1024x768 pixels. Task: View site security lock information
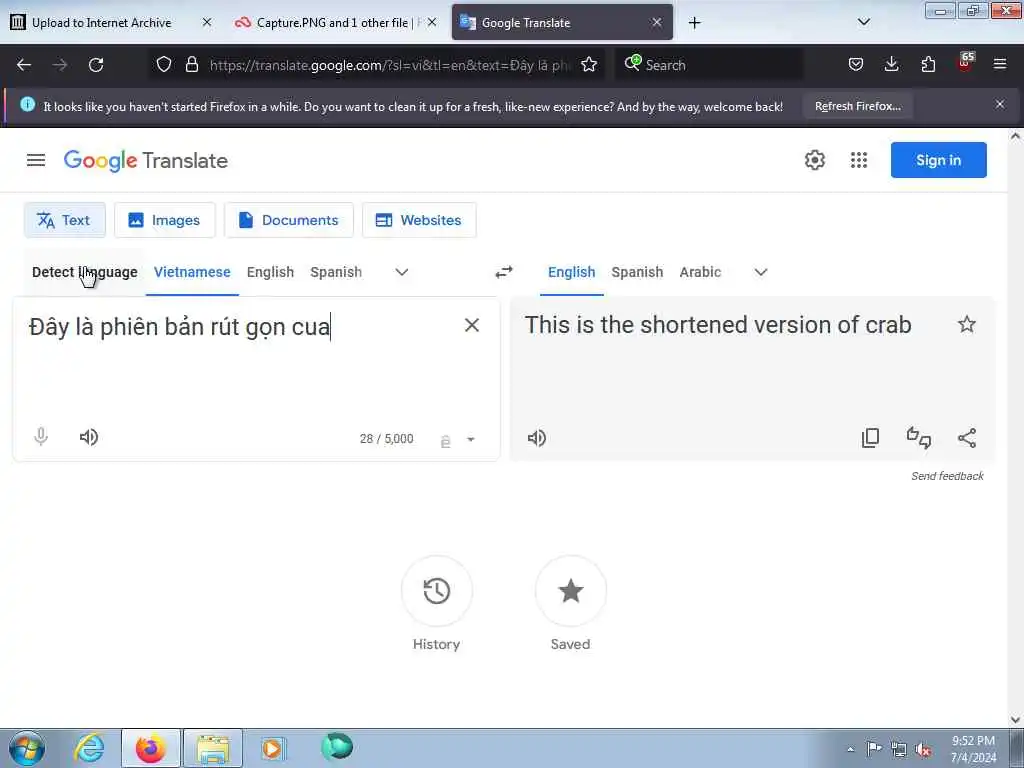(191, 65)
